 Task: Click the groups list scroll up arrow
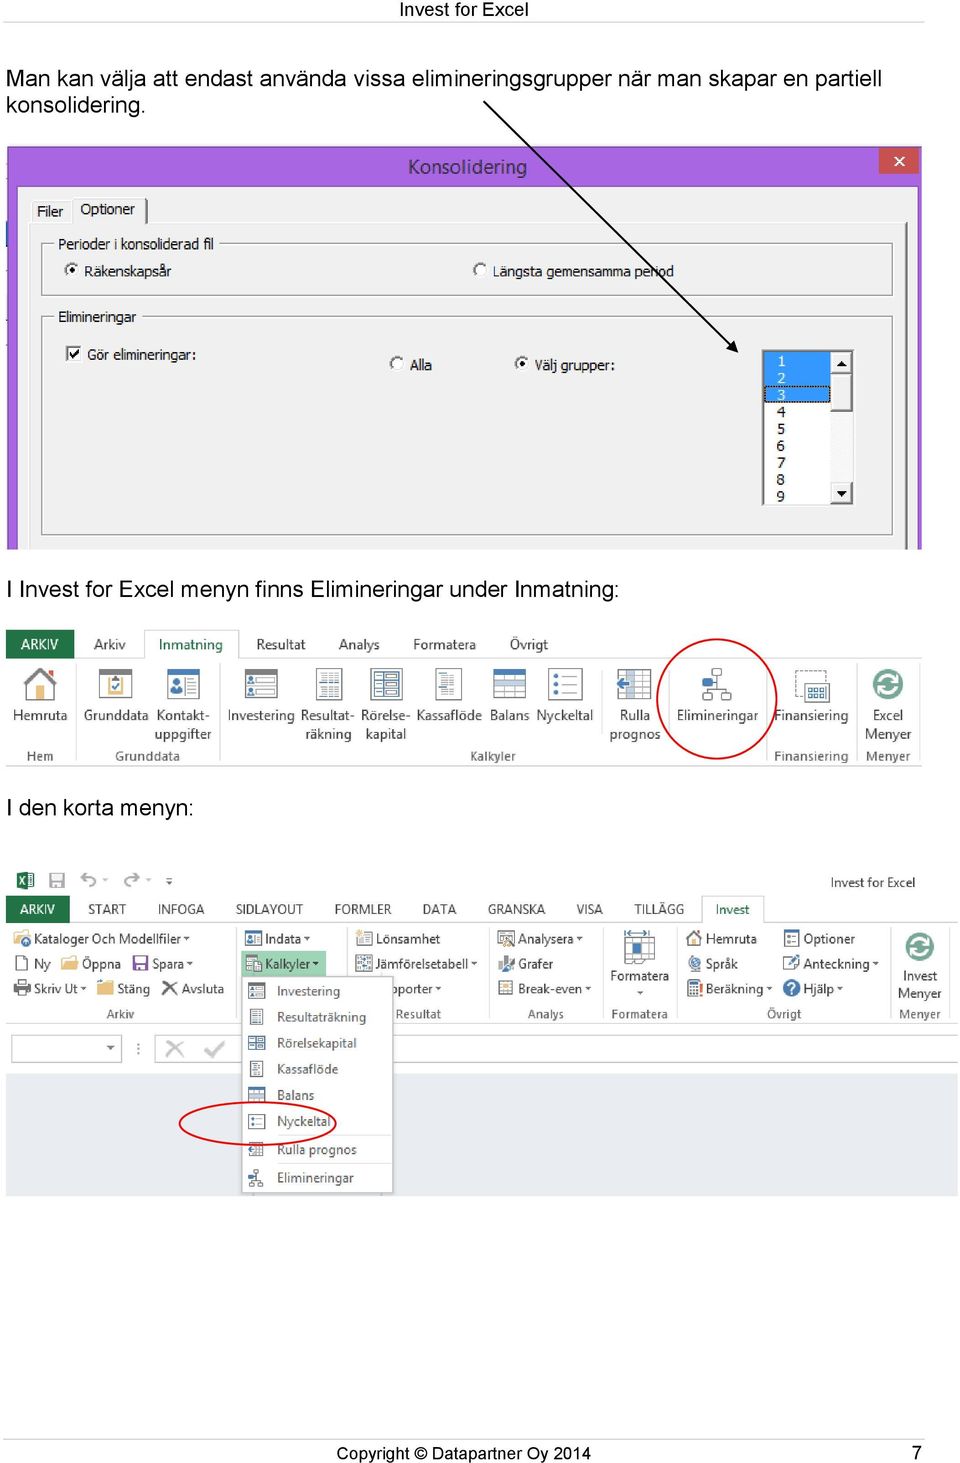tap(842, 363)
